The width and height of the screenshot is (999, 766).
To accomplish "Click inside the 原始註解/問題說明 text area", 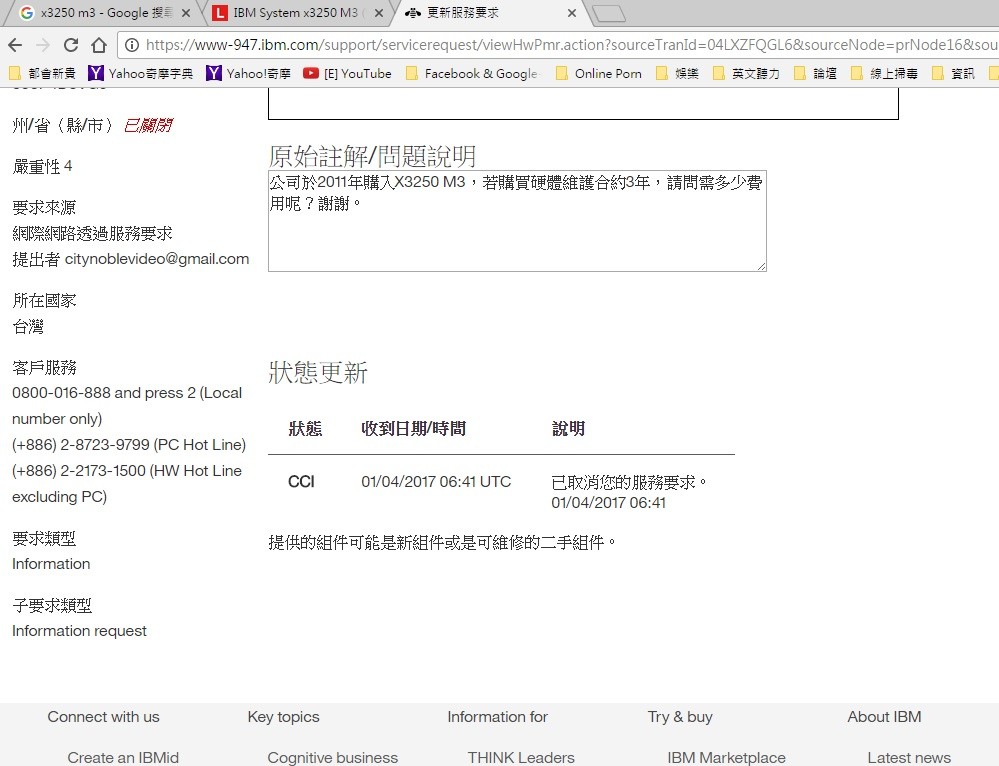I will (x=517, y=221).
